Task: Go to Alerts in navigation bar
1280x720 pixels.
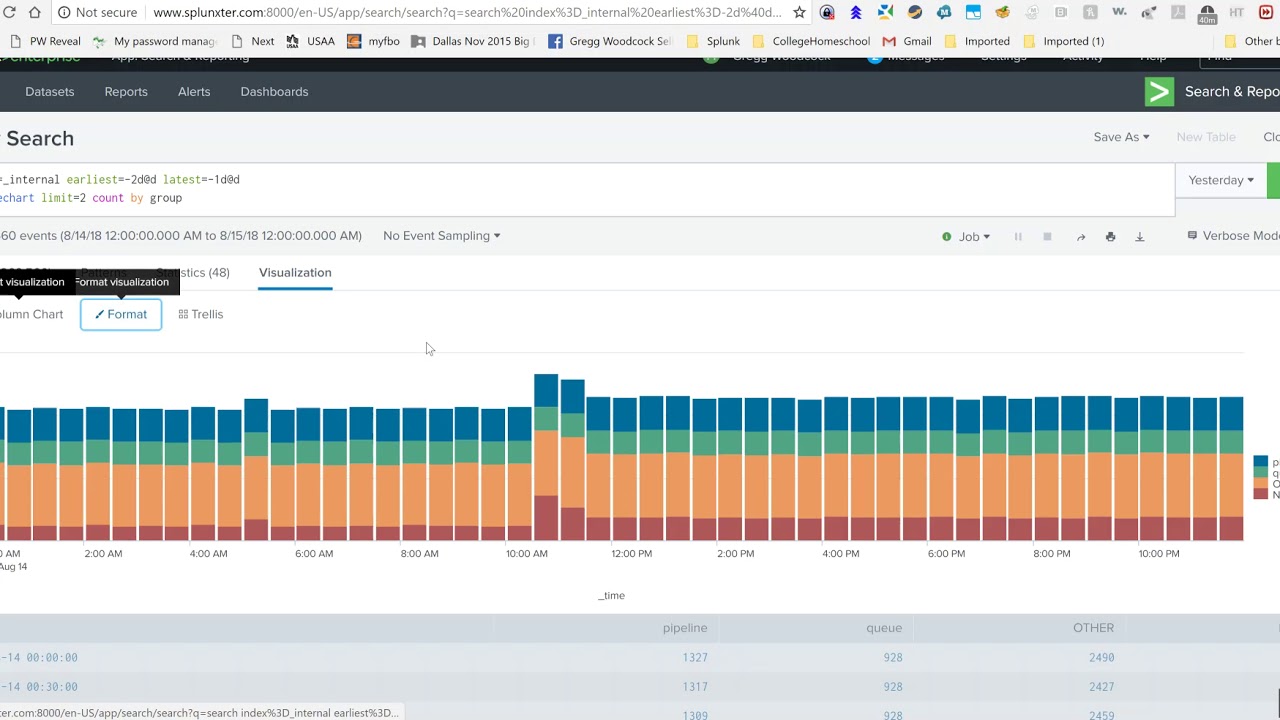Action: point(194,91)
